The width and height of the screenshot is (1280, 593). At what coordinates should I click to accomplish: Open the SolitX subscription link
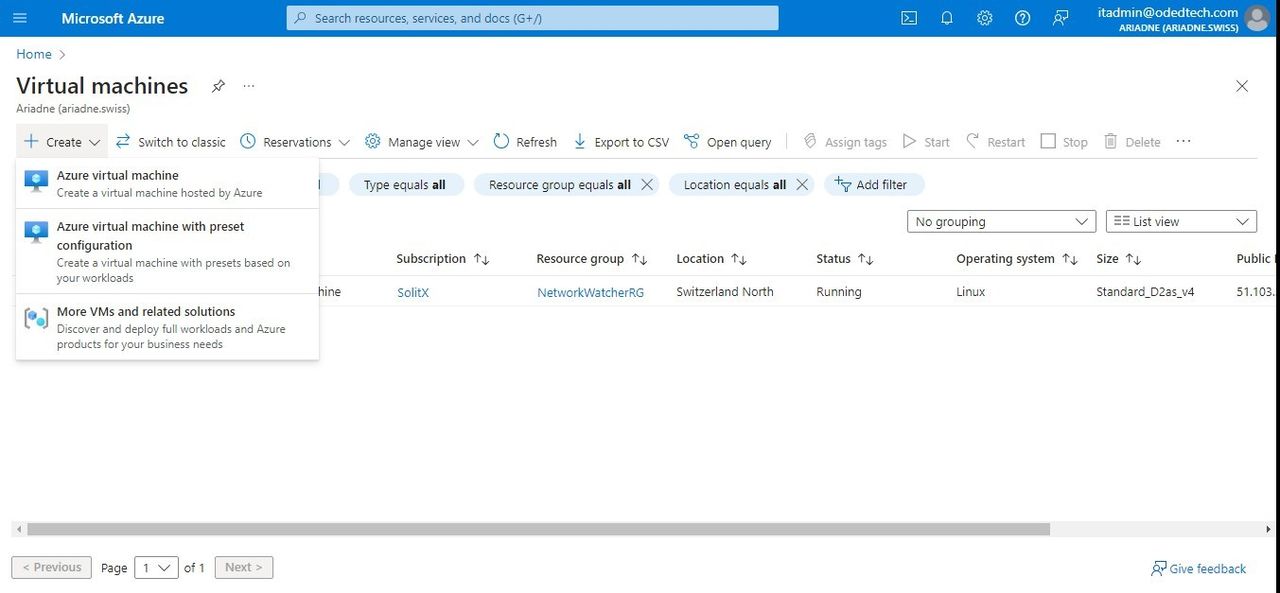[413, 293]
